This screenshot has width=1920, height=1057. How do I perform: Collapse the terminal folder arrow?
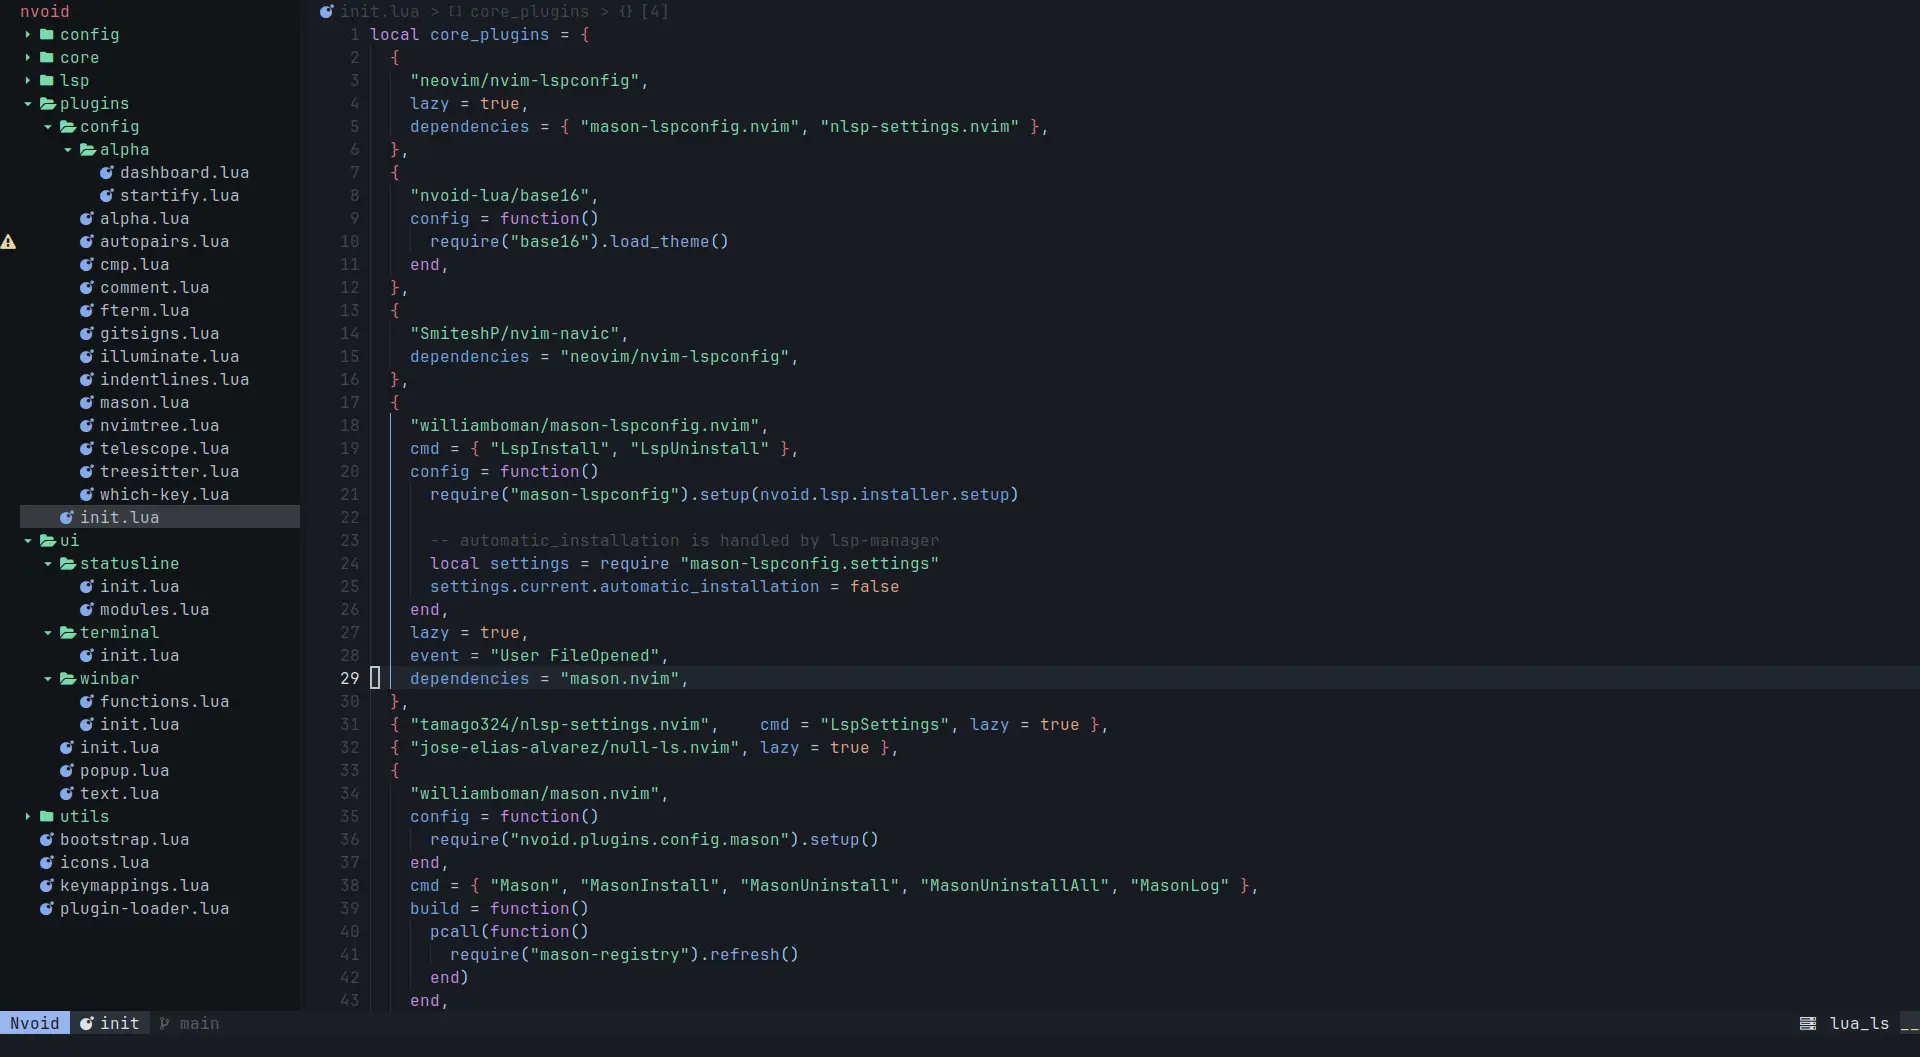click(x=48, y=633)
